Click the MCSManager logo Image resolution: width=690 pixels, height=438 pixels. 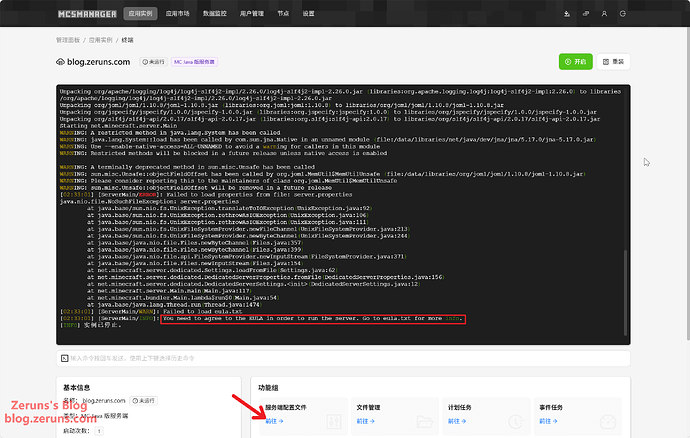(x=87, y=14)
